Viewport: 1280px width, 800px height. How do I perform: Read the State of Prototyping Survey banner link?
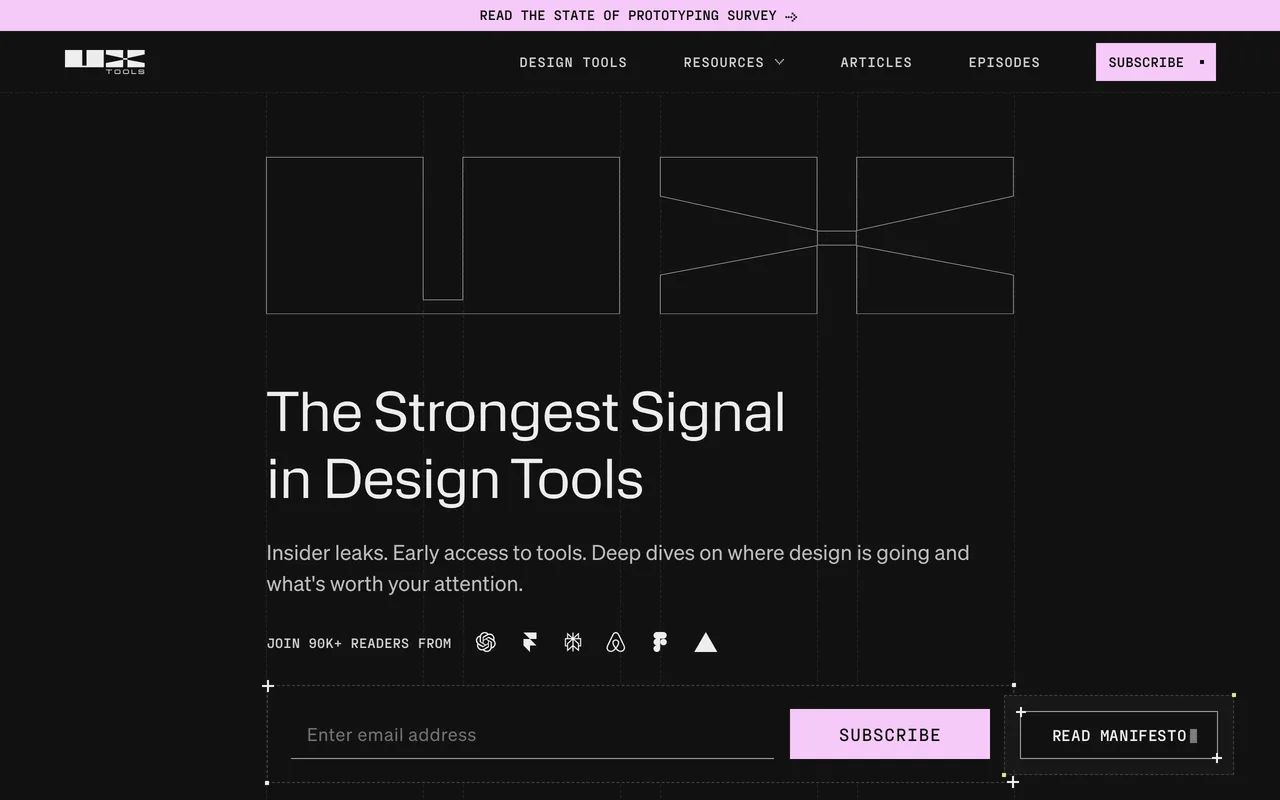639,16
